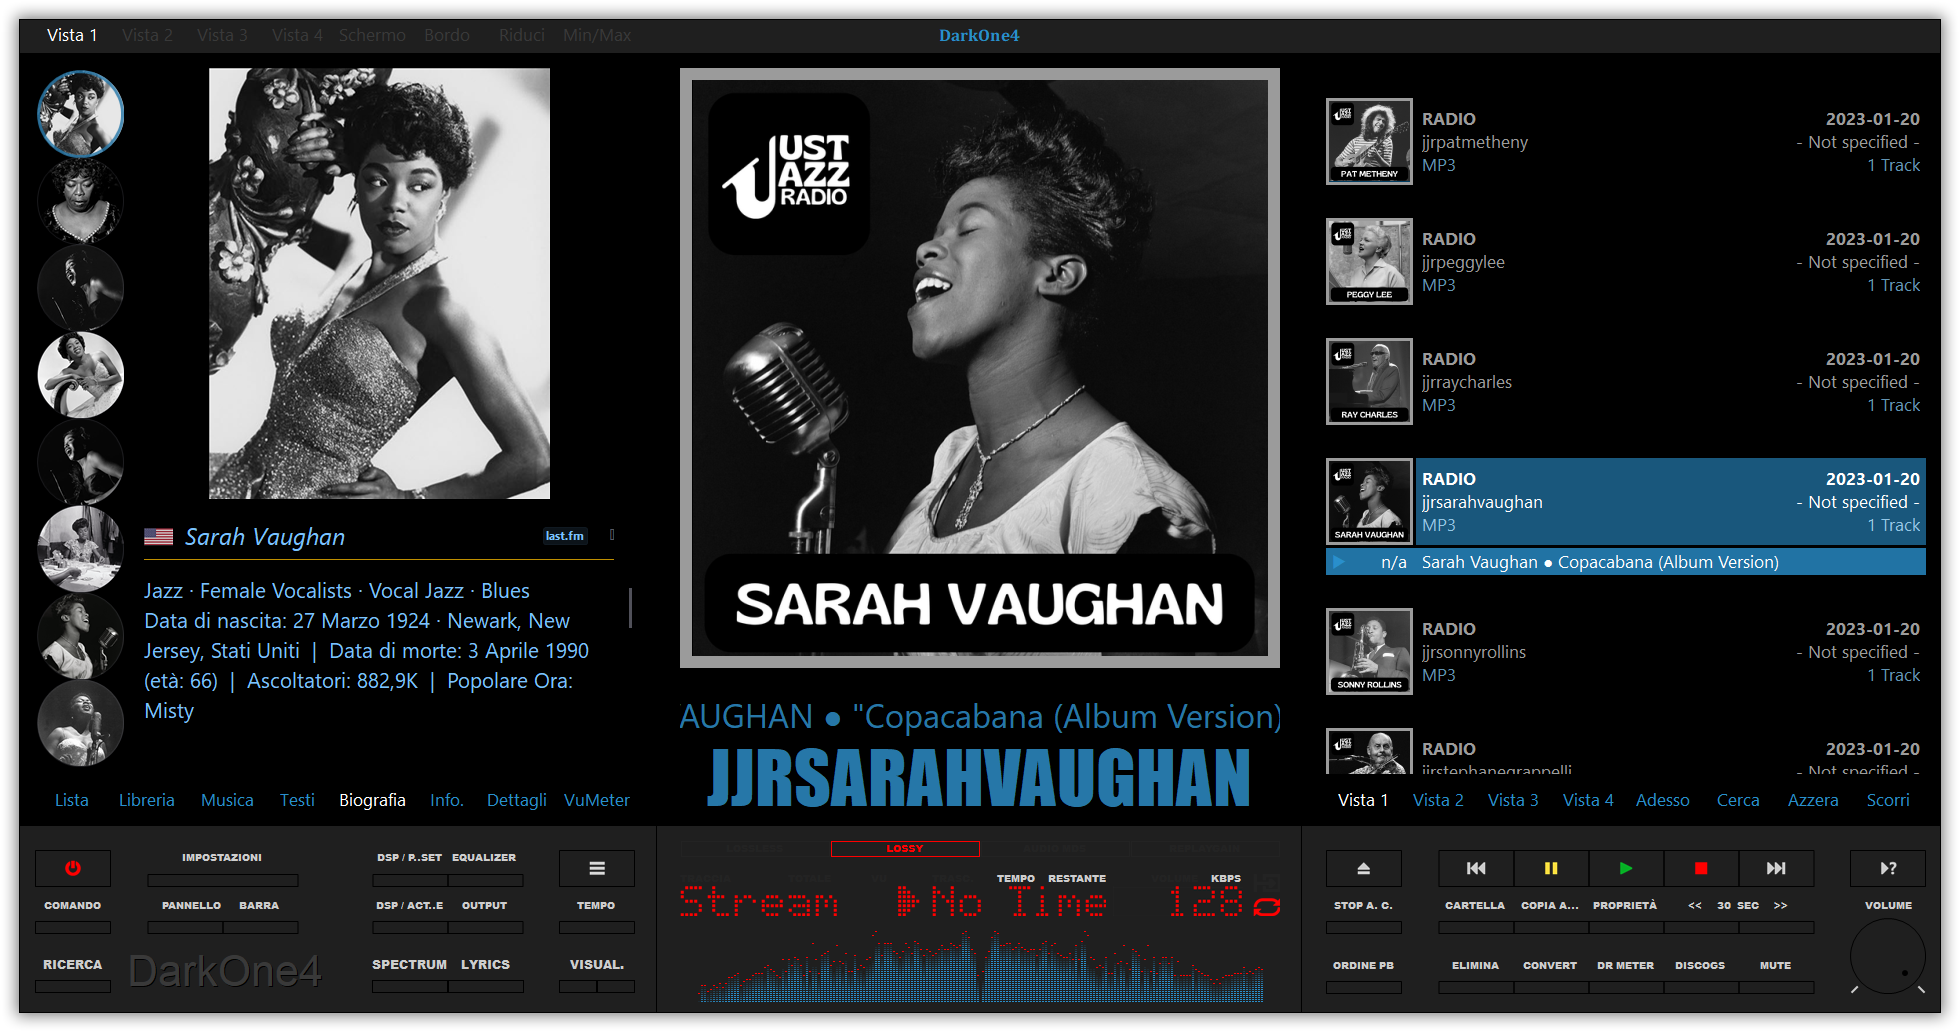Viewport: 1960px width, 1032px height.
Task: Adjust the round Volume knob
Action: pyautogui.click(x=1888, y=957)
